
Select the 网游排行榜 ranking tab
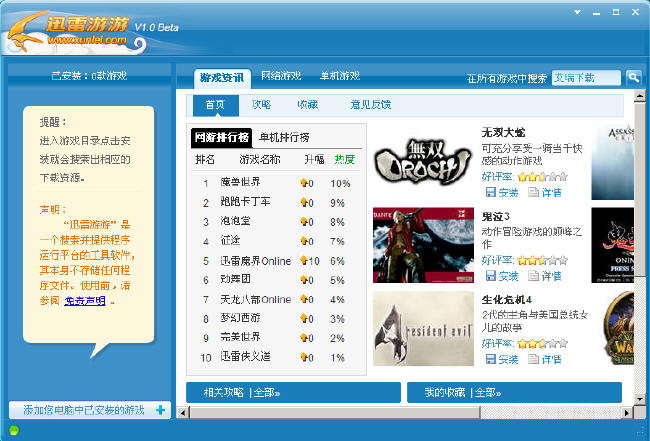(x=221, y=138)
